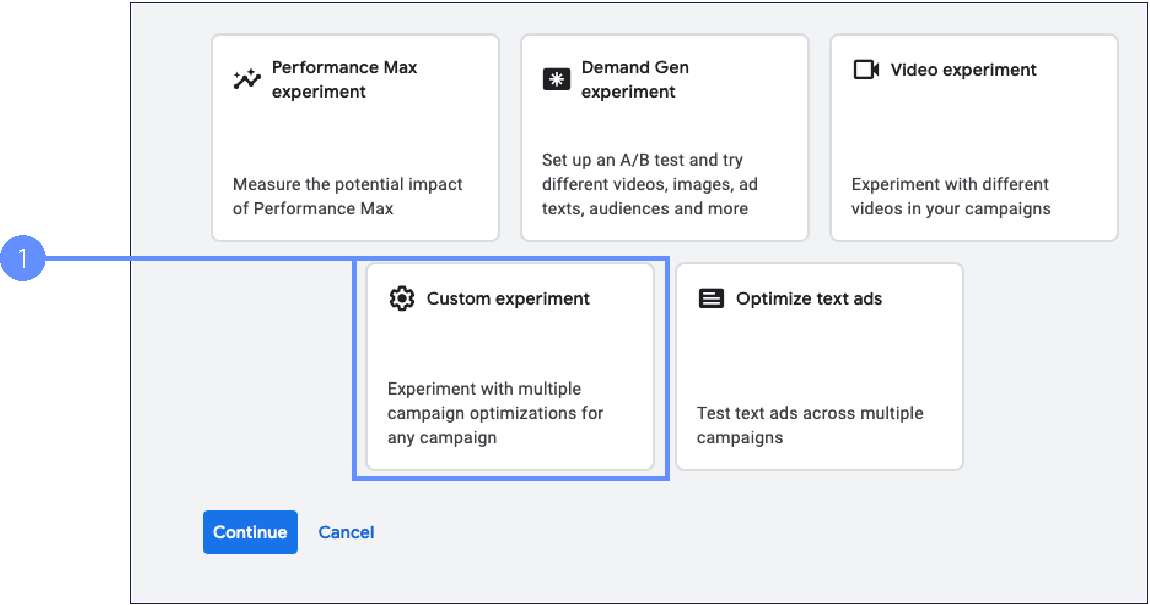Choose the Demand Gen experiment title
The width and height of the screenshot is (1150, 605).
point(635,80)
